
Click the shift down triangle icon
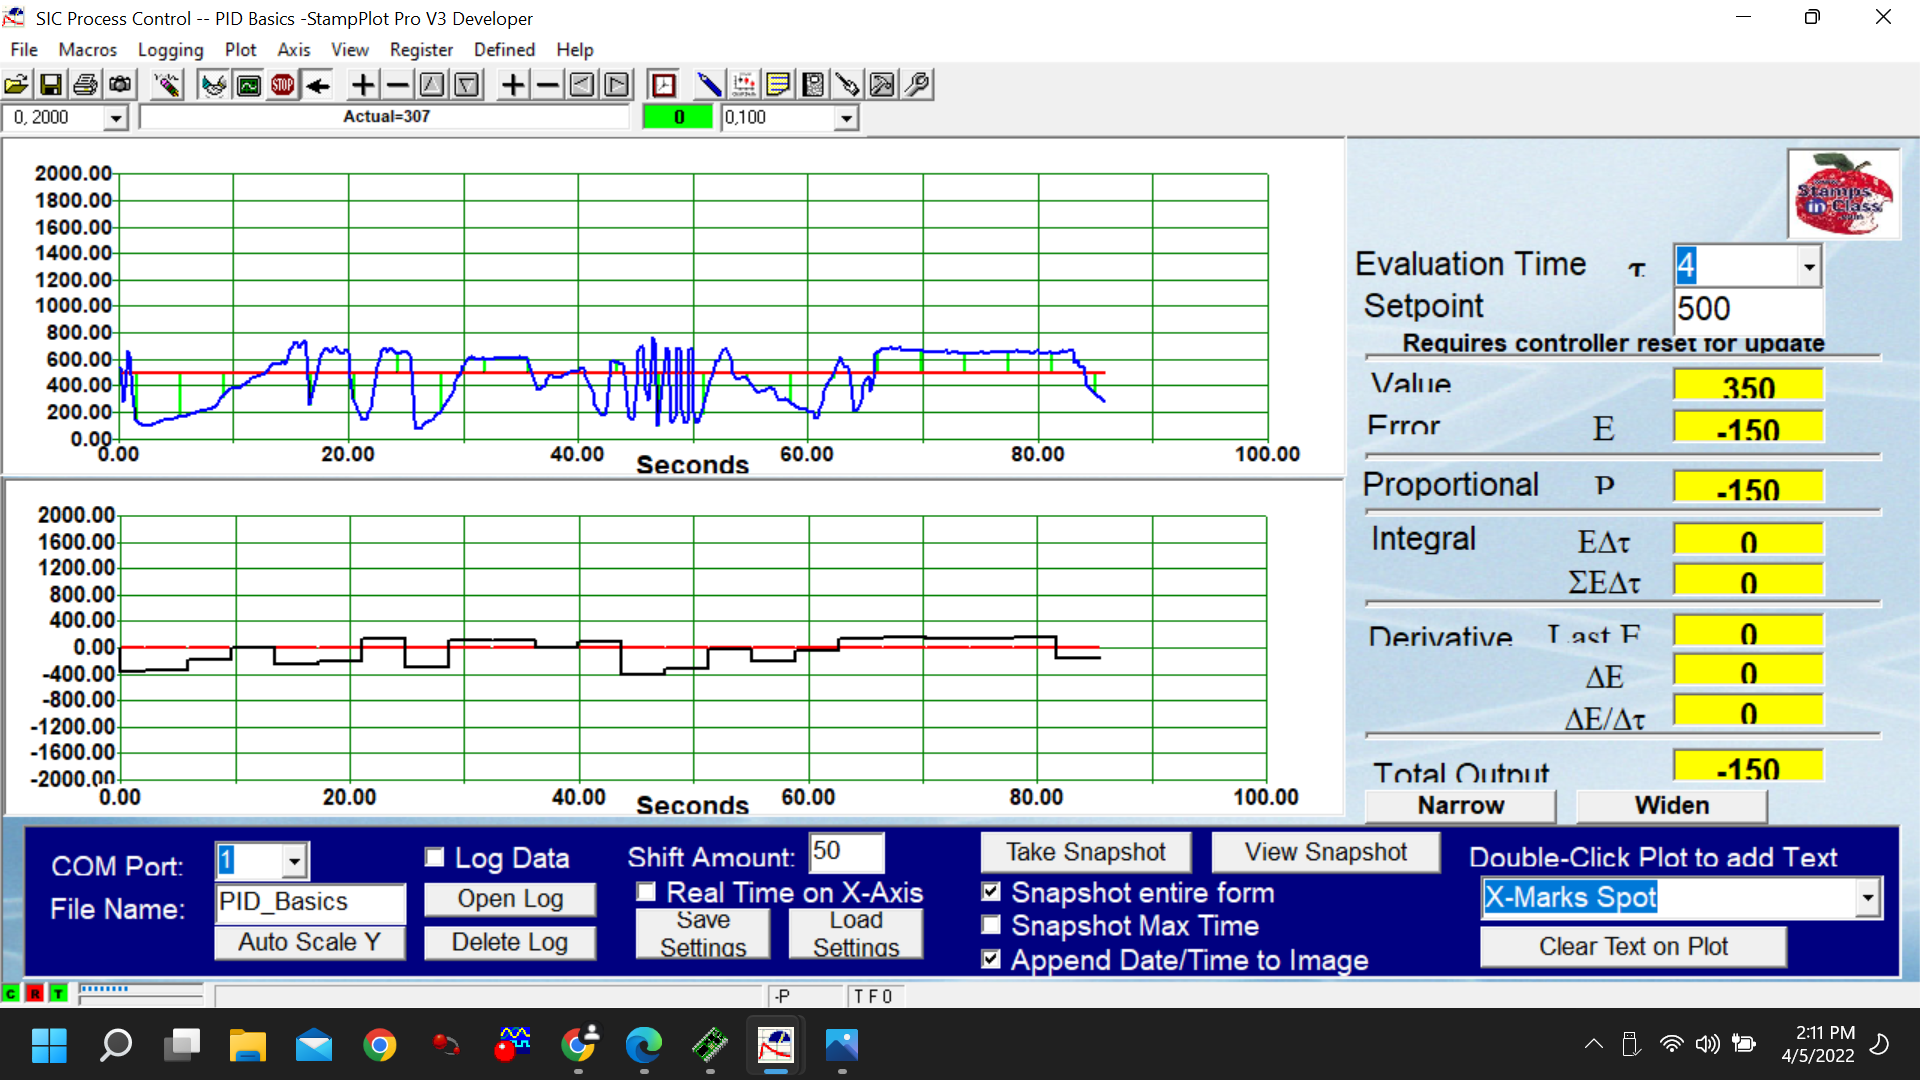[467, 85]
